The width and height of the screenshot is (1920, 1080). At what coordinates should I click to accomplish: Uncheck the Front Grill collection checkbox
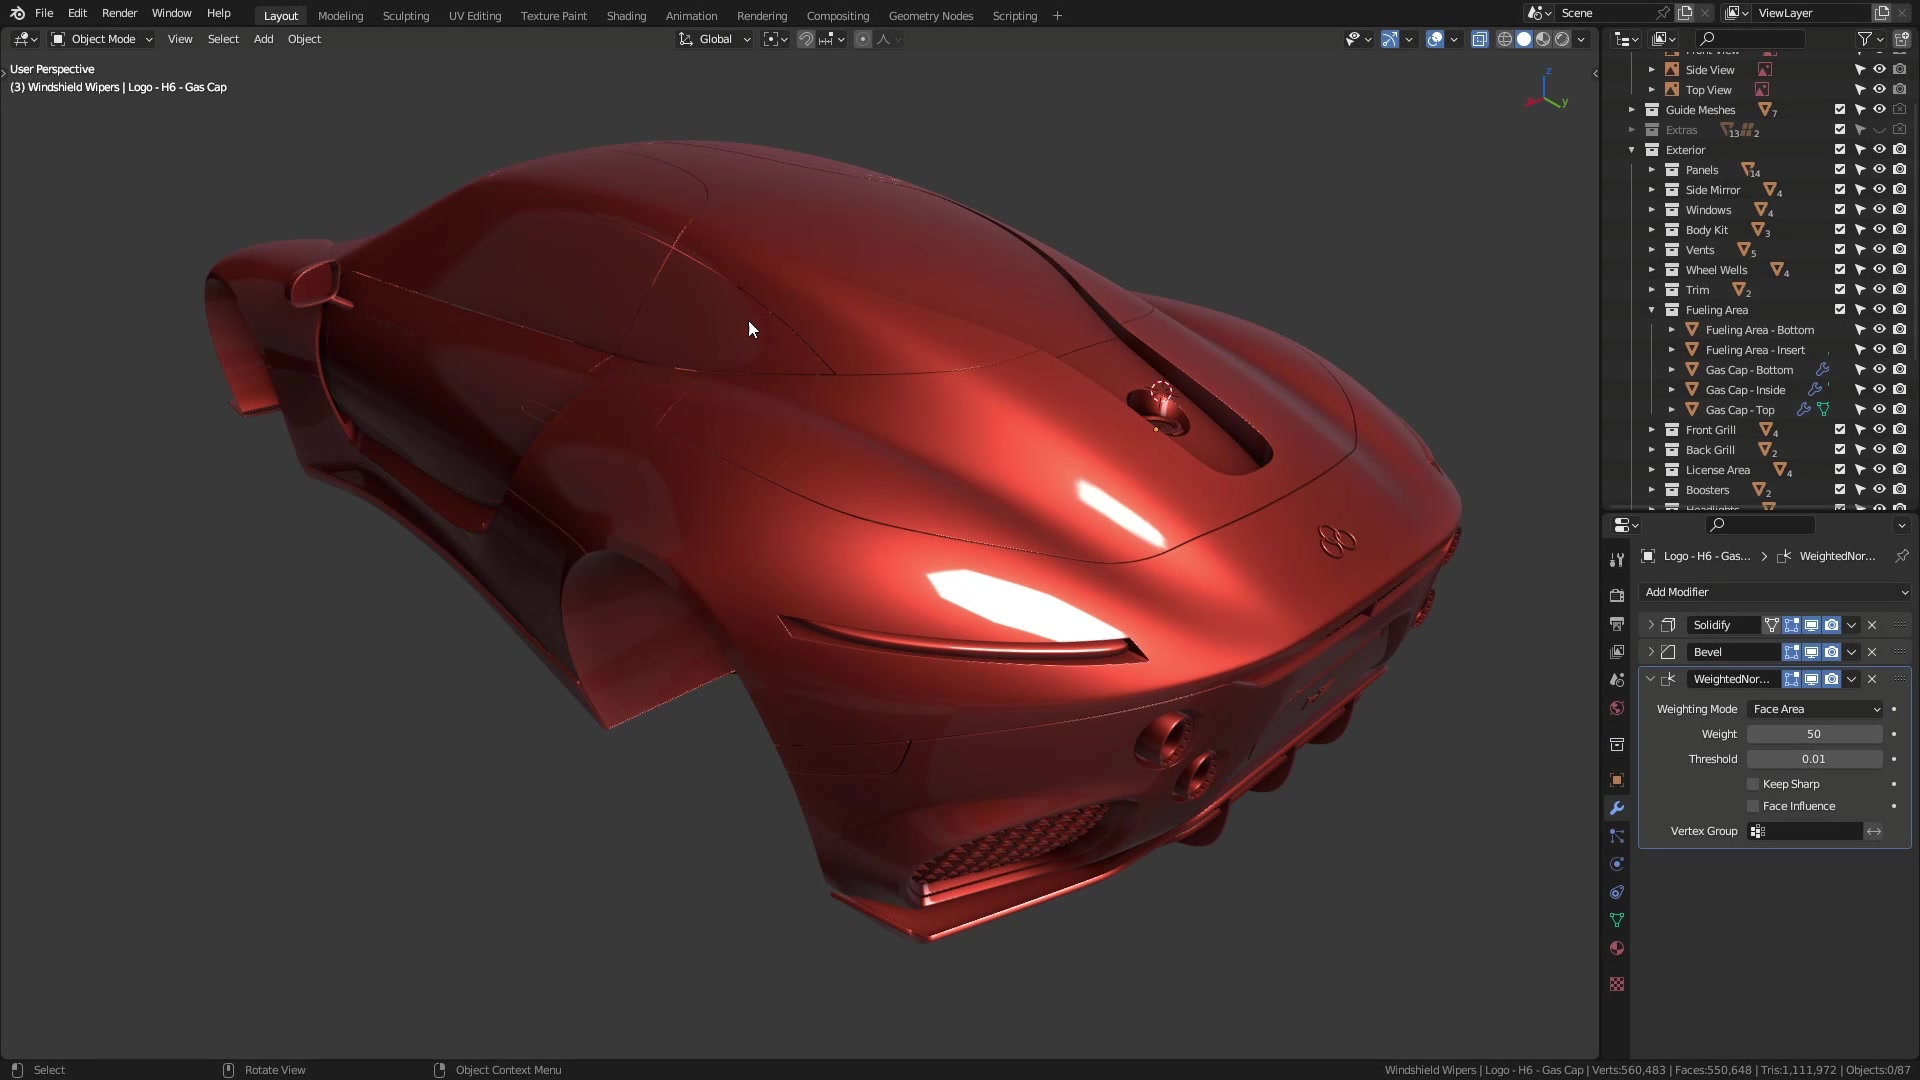pyautogui.click(x=1840, y=430)
